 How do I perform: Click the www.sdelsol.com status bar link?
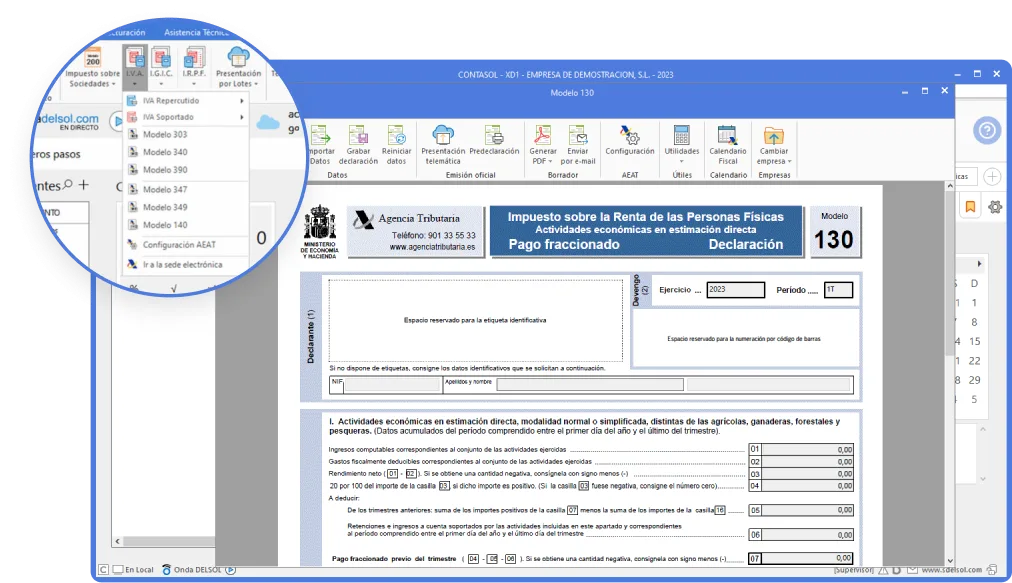(951, 570)
